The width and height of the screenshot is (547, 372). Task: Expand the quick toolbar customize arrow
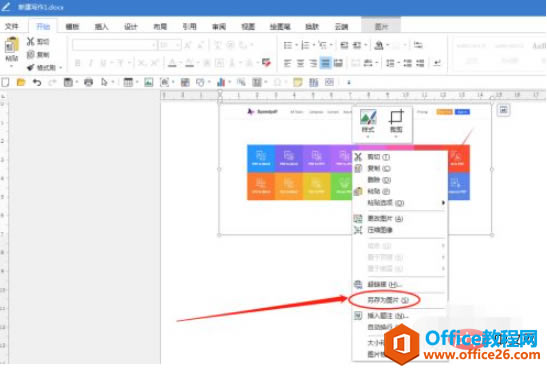349,83
